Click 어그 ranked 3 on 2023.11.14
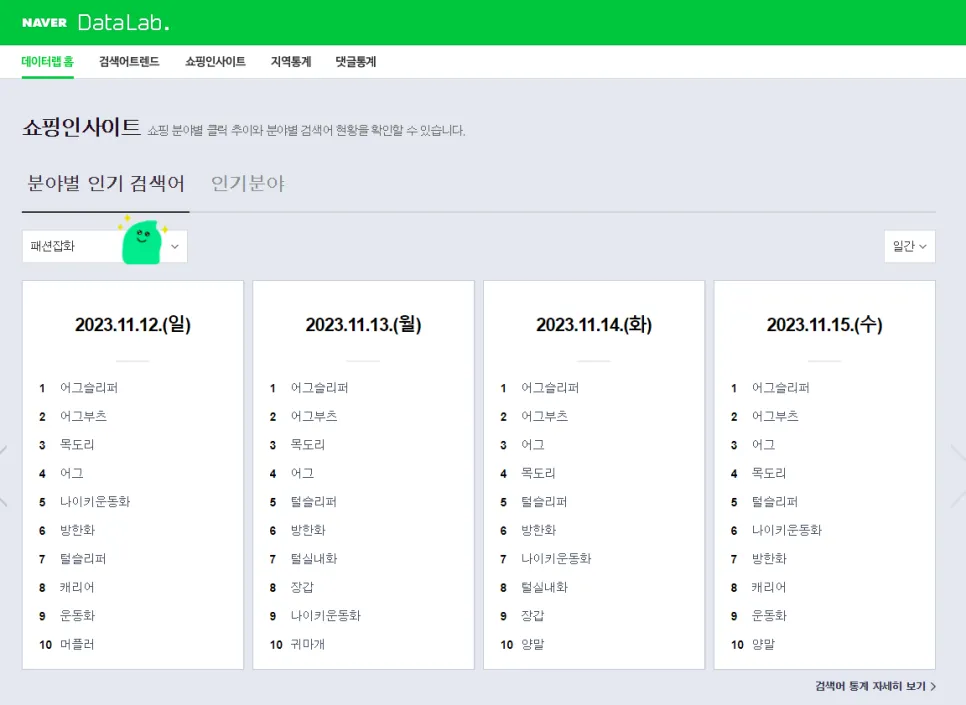This screenshot has height=705, width=966. (x=533, y=444)
